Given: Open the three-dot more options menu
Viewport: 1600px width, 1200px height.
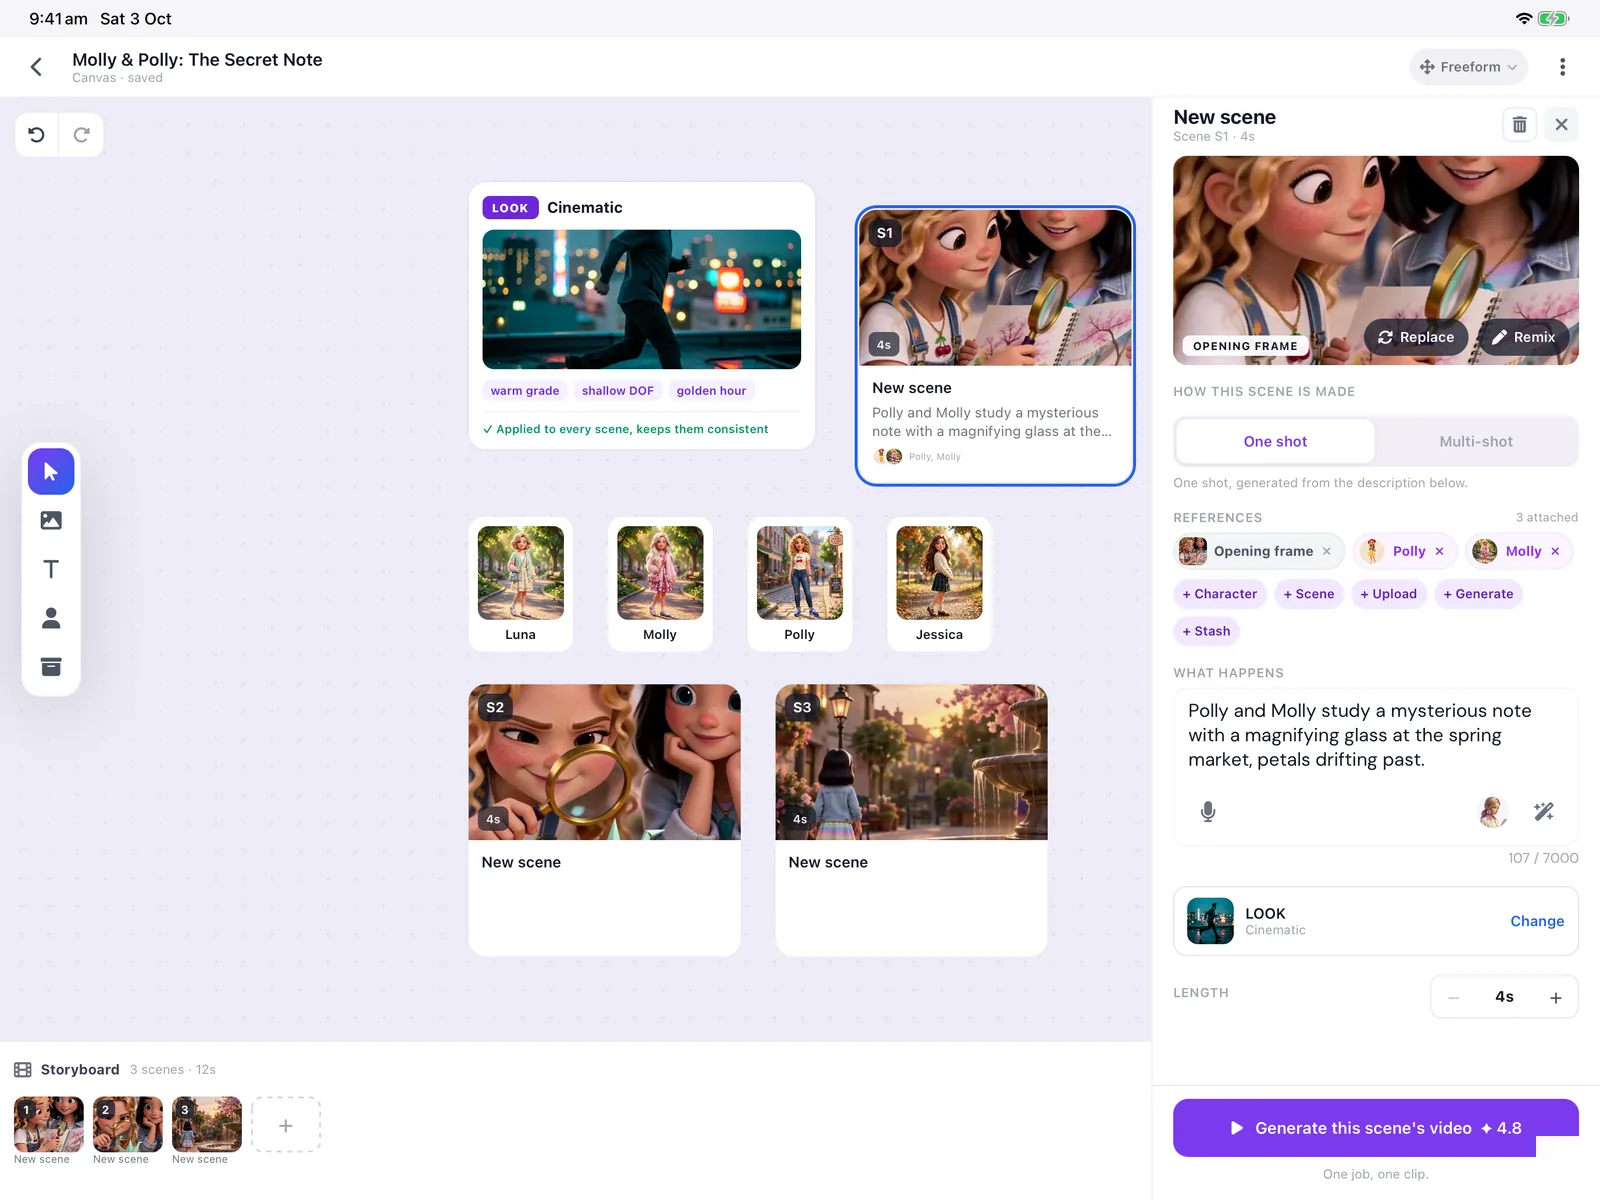Looking at the screenshot, I should (1562, 67).
